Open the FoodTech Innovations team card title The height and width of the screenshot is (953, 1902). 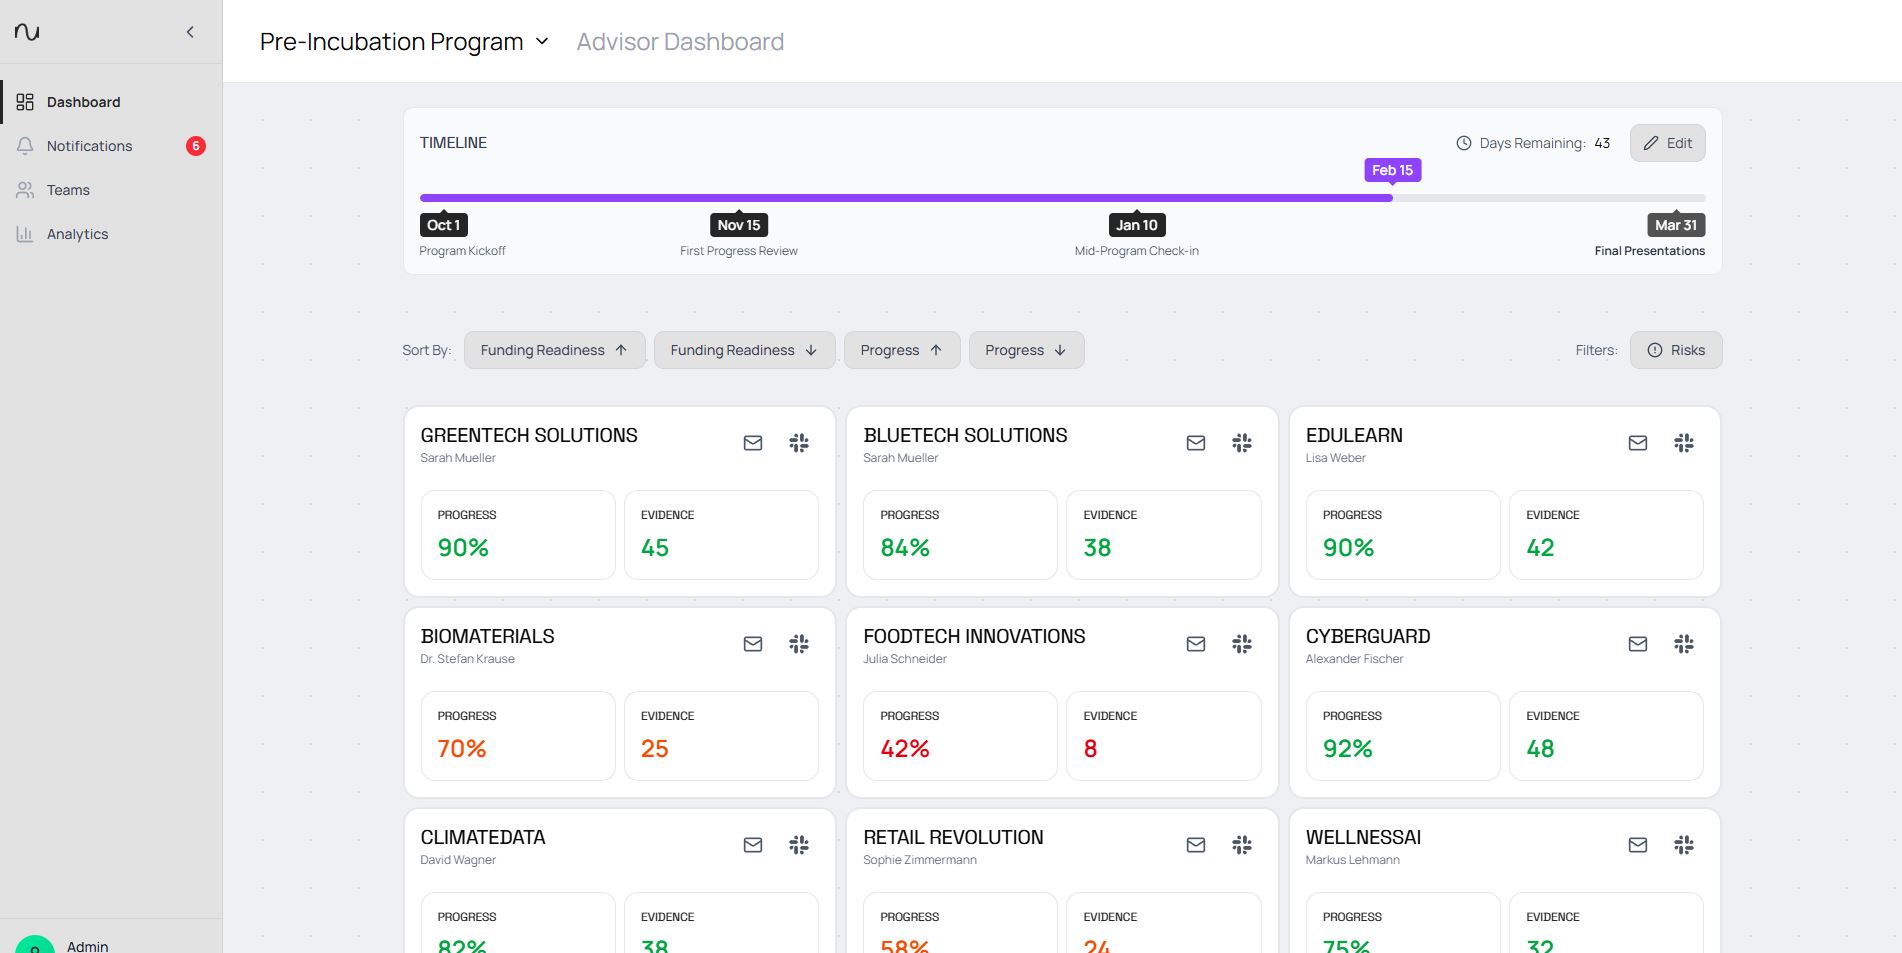click(x=974, y=637)
